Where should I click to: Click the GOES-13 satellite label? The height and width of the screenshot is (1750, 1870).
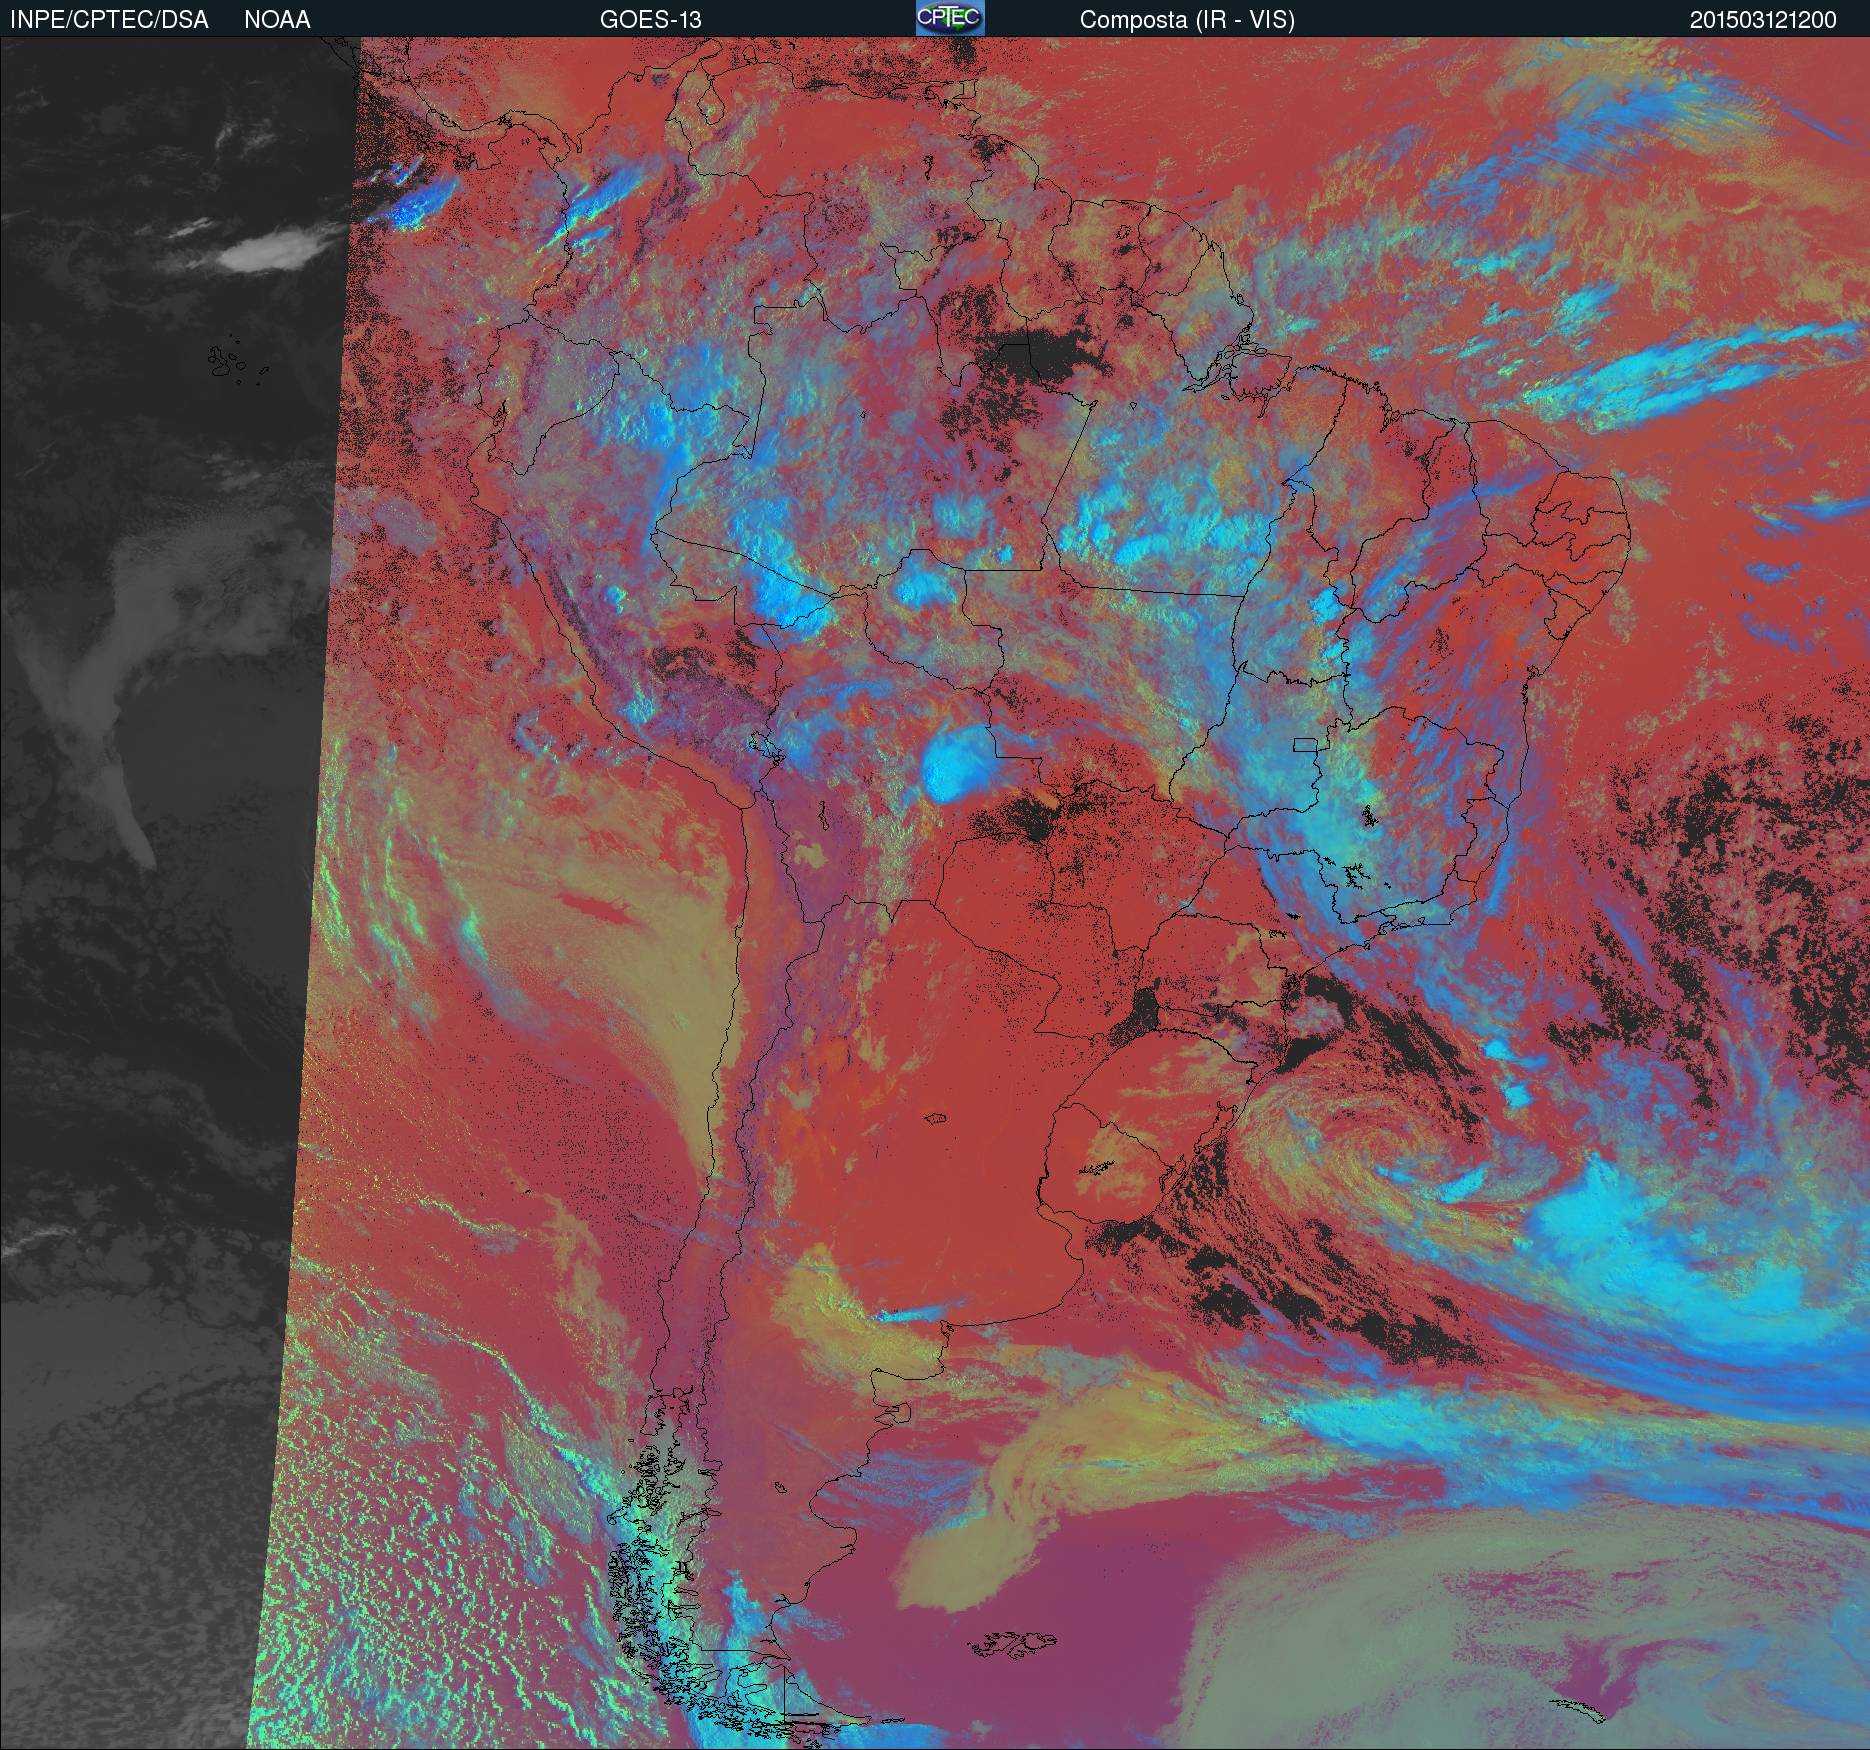click(x=650, y=20)
